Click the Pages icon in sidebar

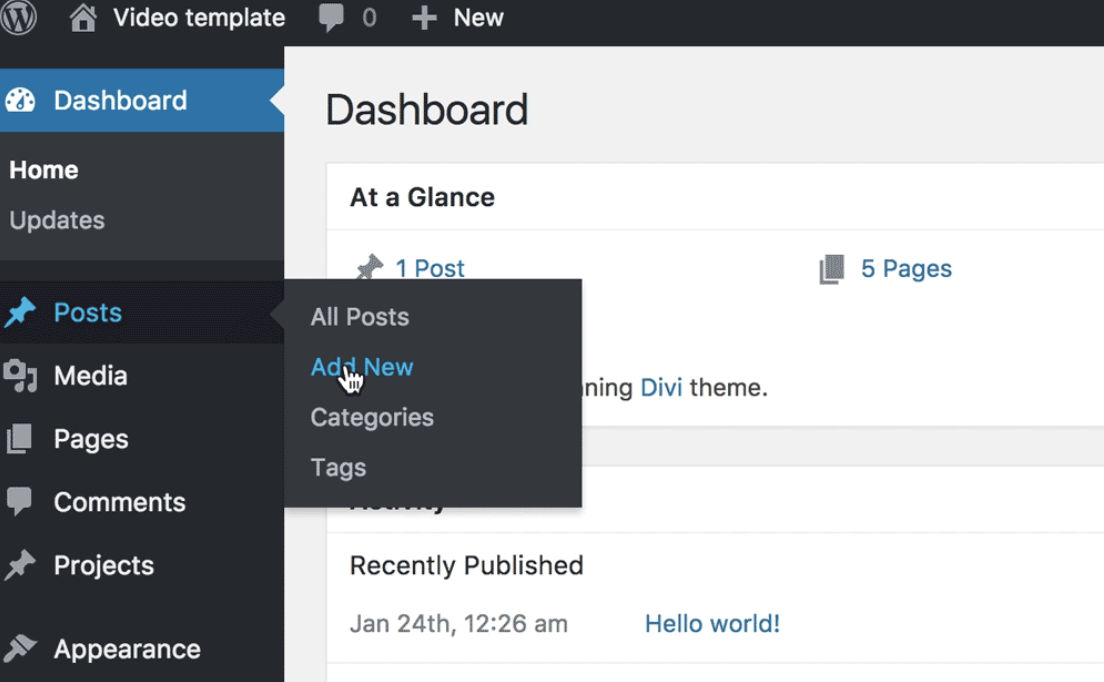click(x=20, y=439)
